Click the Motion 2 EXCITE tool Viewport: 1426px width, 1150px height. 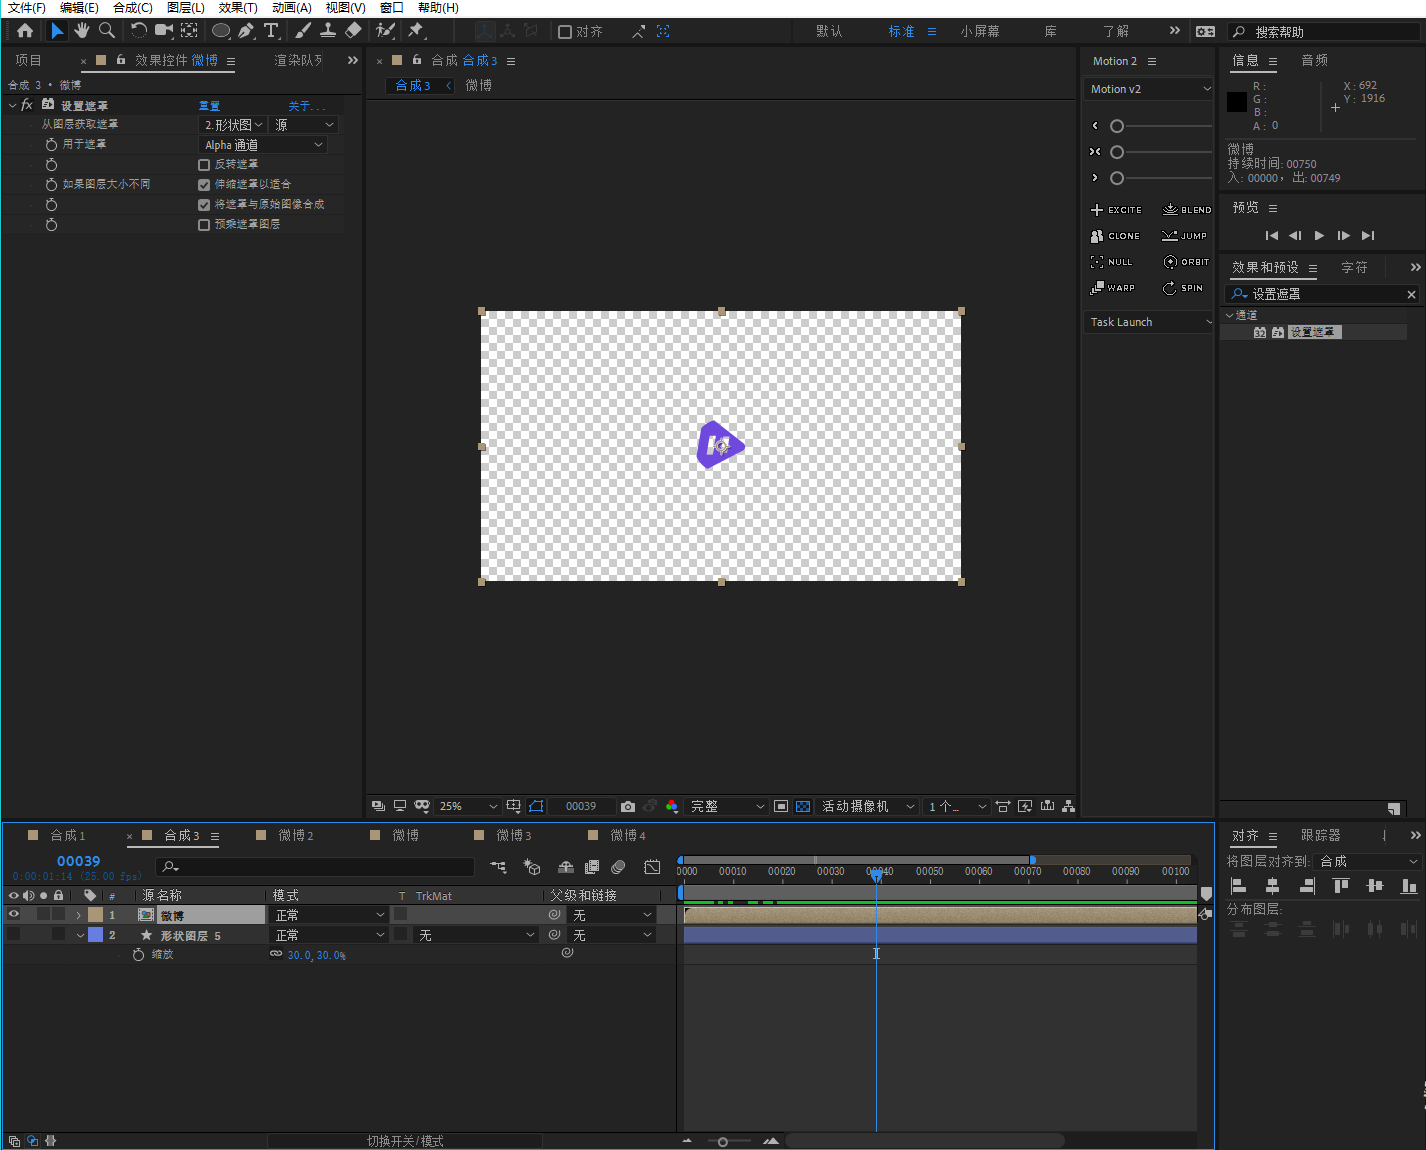(1116, 210)
